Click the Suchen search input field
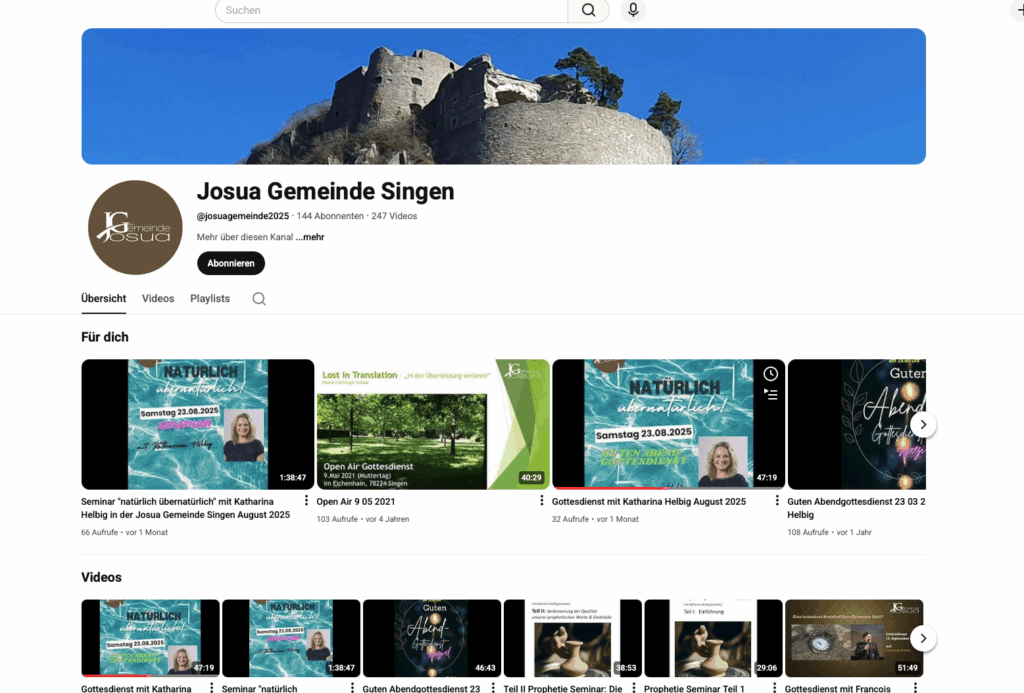The width and height of the screenshot is (1024, 693). point(391,10)
